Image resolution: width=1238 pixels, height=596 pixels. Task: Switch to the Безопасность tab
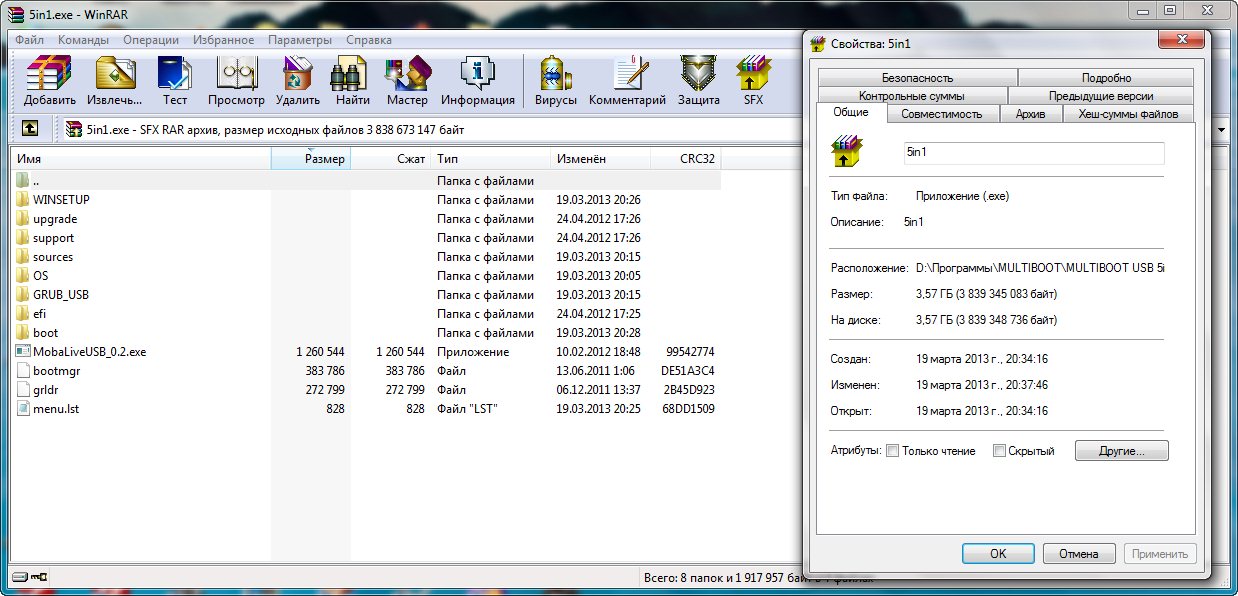point(917,78)
